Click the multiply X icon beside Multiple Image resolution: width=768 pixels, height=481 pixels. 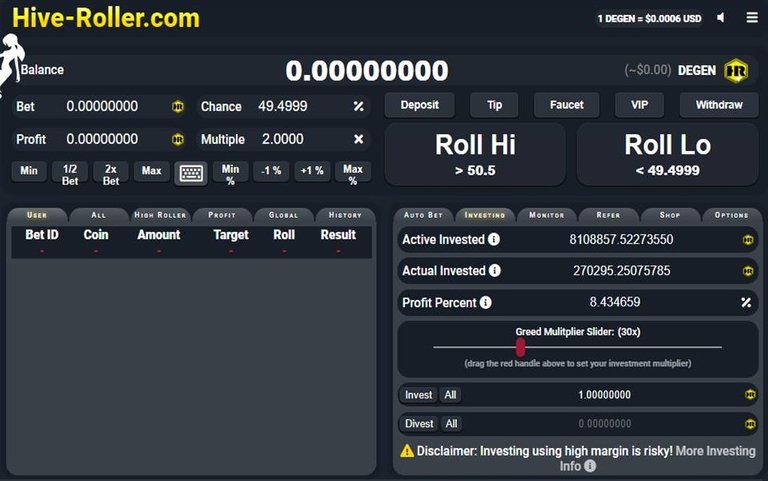pos(359,139)
